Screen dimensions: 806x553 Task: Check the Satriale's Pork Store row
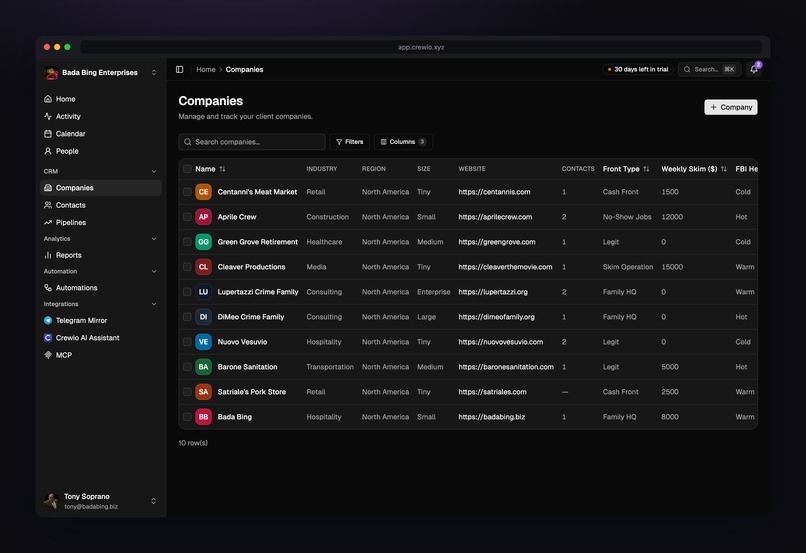coord(187,392)
